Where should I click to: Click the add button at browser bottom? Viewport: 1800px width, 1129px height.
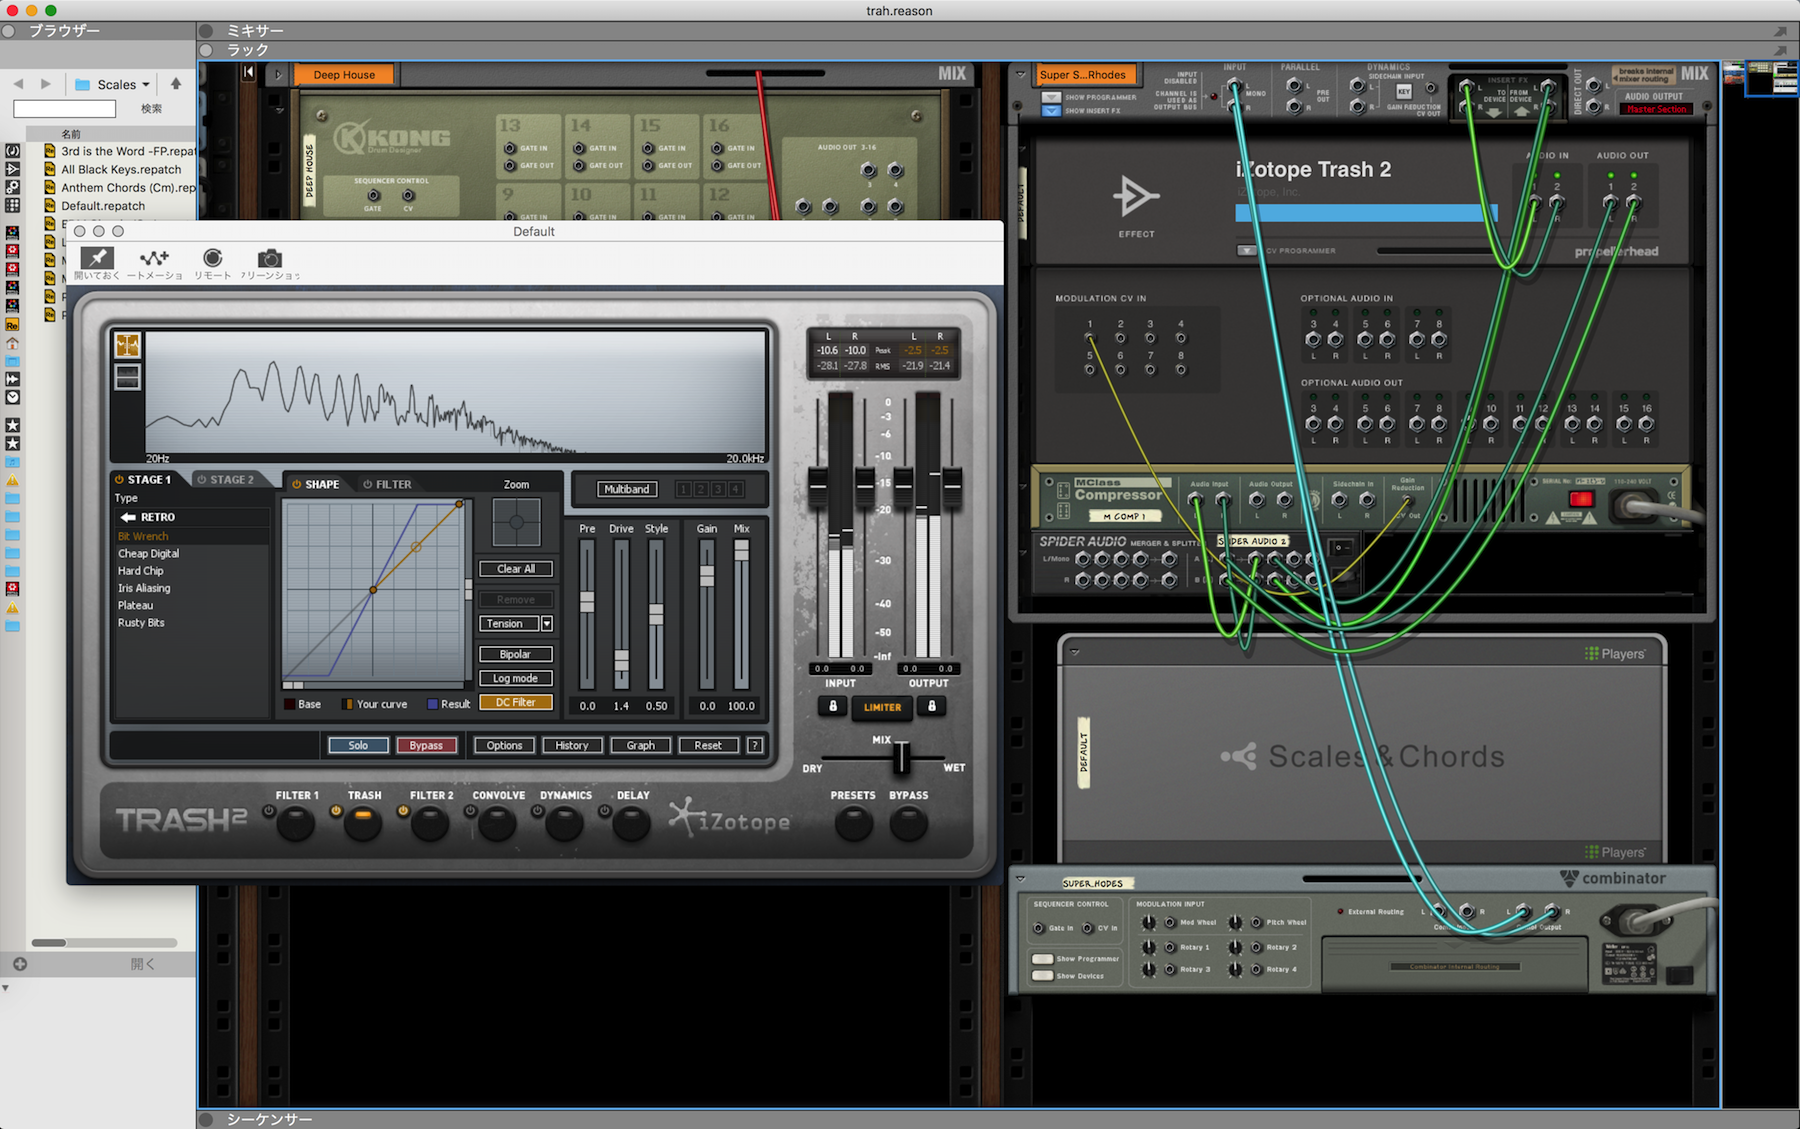click(20, 964)
